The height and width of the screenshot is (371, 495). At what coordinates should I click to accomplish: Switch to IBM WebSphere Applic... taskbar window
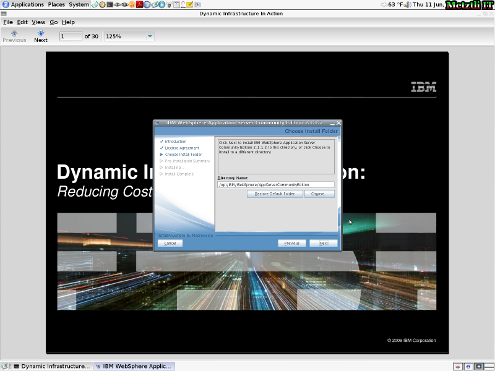pyautogui.click(x=134, y=366)
